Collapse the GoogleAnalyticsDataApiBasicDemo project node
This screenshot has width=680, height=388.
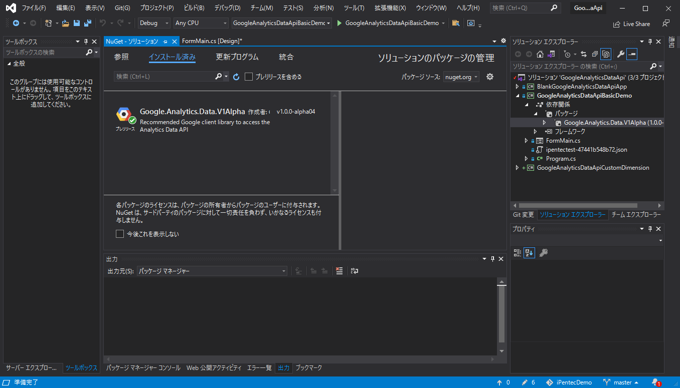click(x=517, y=96)
